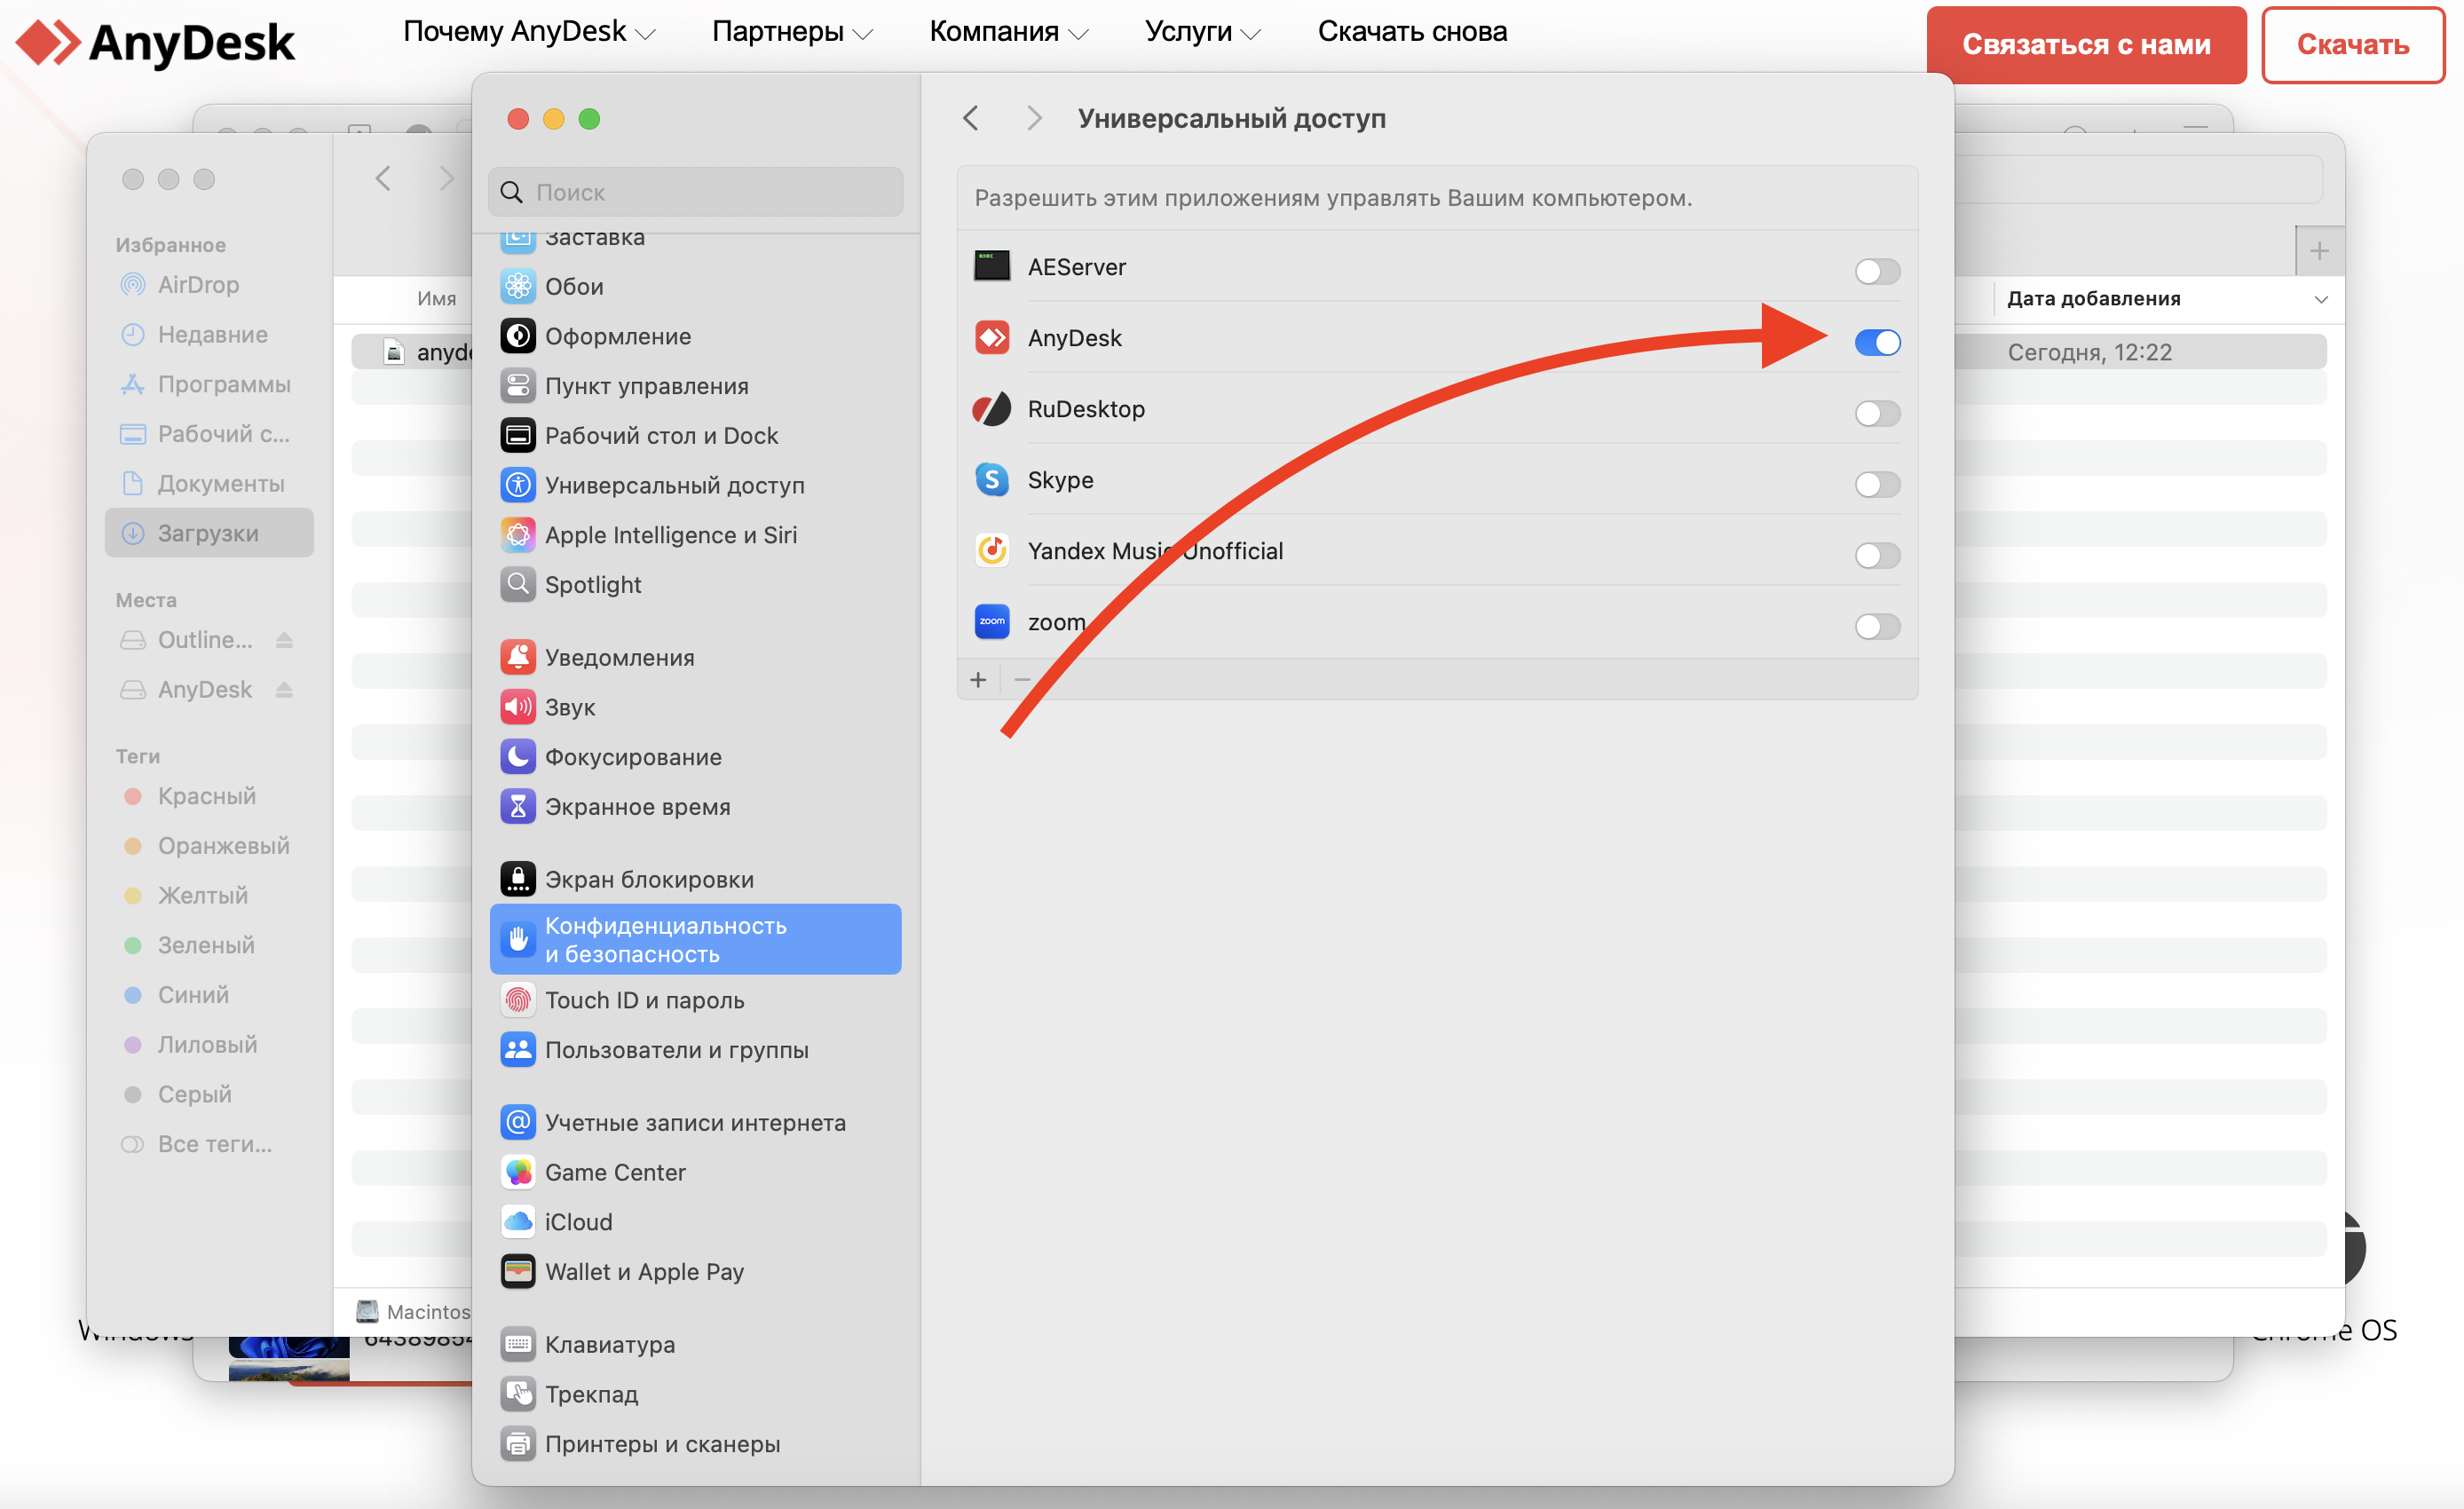Eject the Outline volume in Finder
The width and height of the screenshot is (2464, 1509).
click(284, 639)
